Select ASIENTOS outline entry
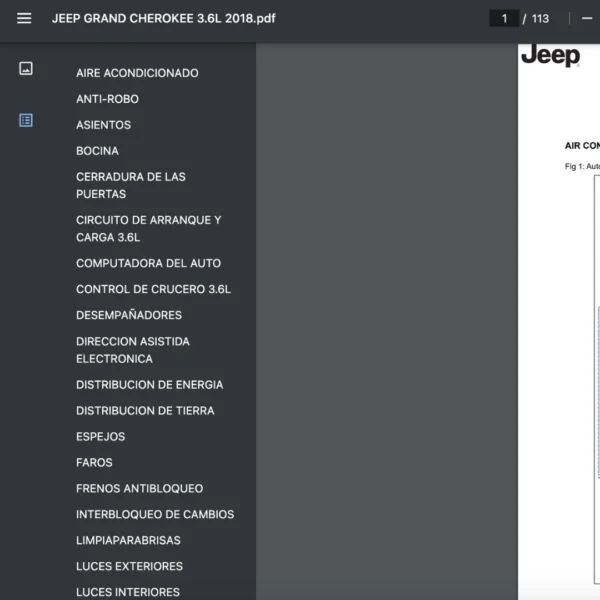The width and height of the screenshot is (600, 600). coord(103,125)
